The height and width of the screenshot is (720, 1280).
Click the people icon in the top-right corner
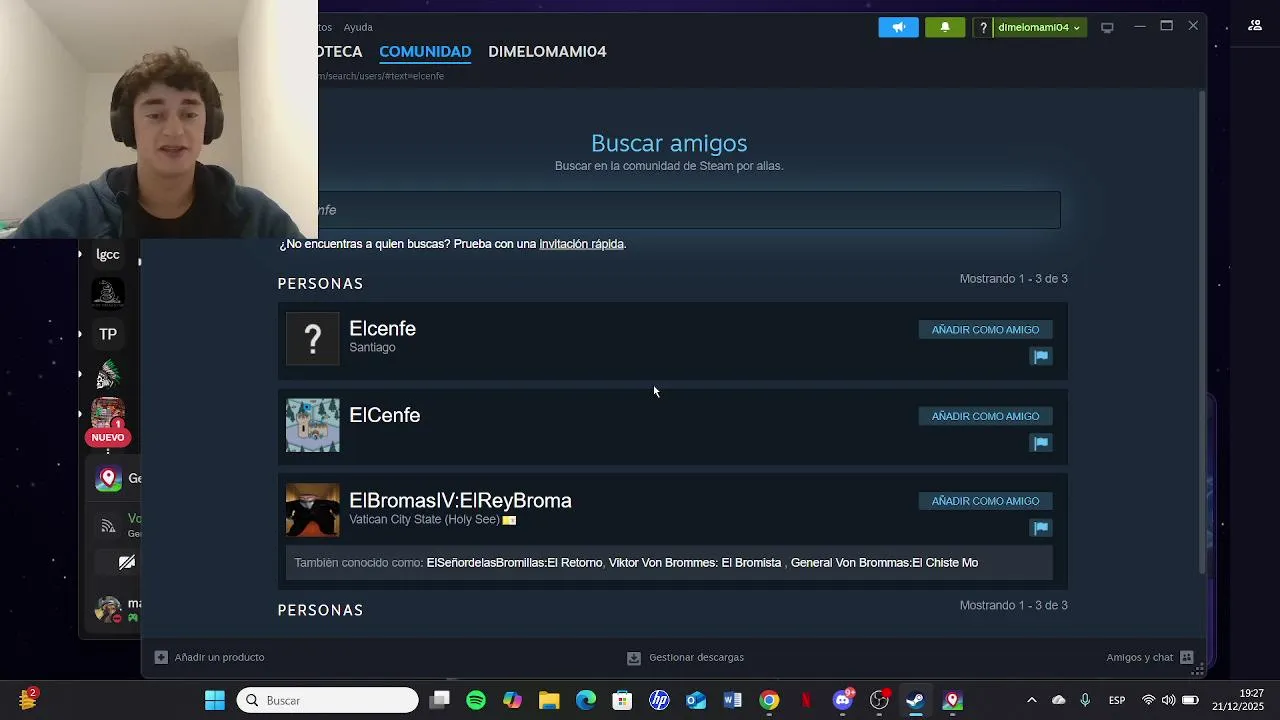click(1255, 26)
